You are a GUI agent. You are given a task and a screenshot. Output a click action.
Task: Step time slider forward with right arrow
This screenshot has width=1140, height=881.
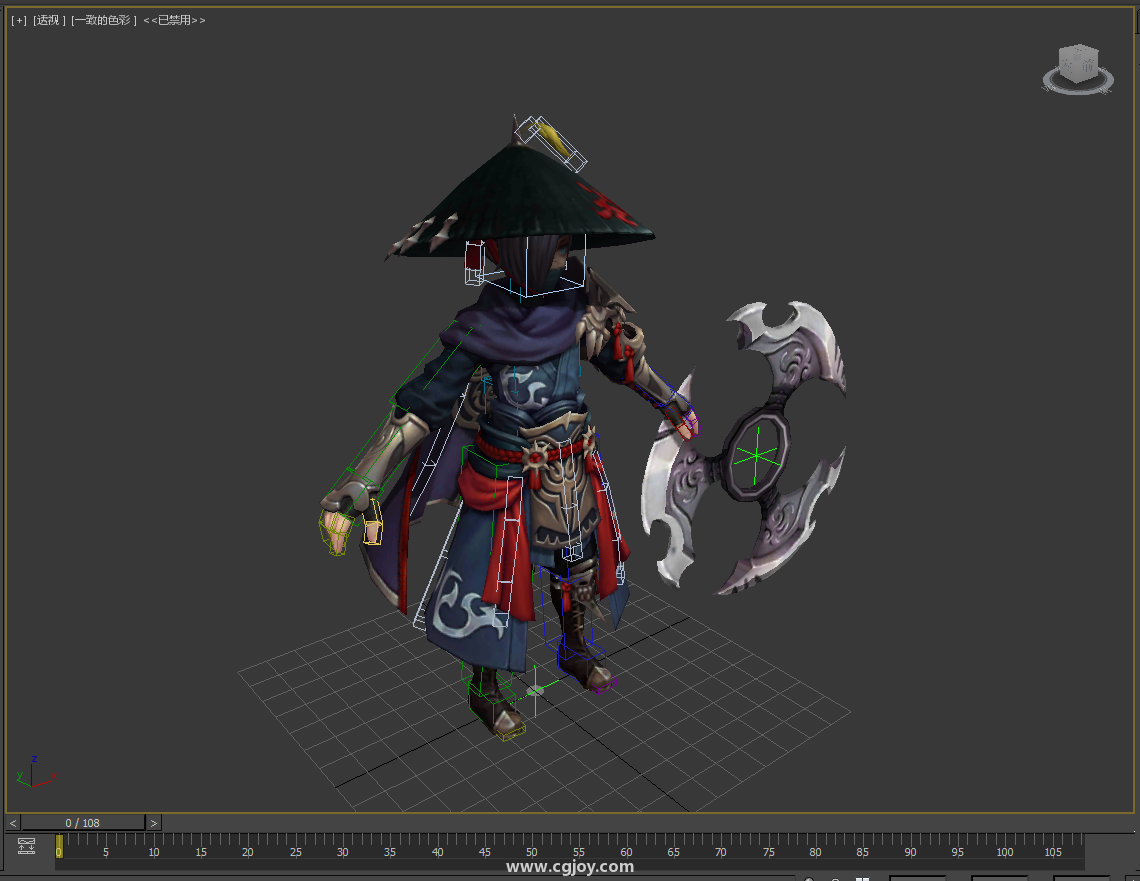click(153, 823)
